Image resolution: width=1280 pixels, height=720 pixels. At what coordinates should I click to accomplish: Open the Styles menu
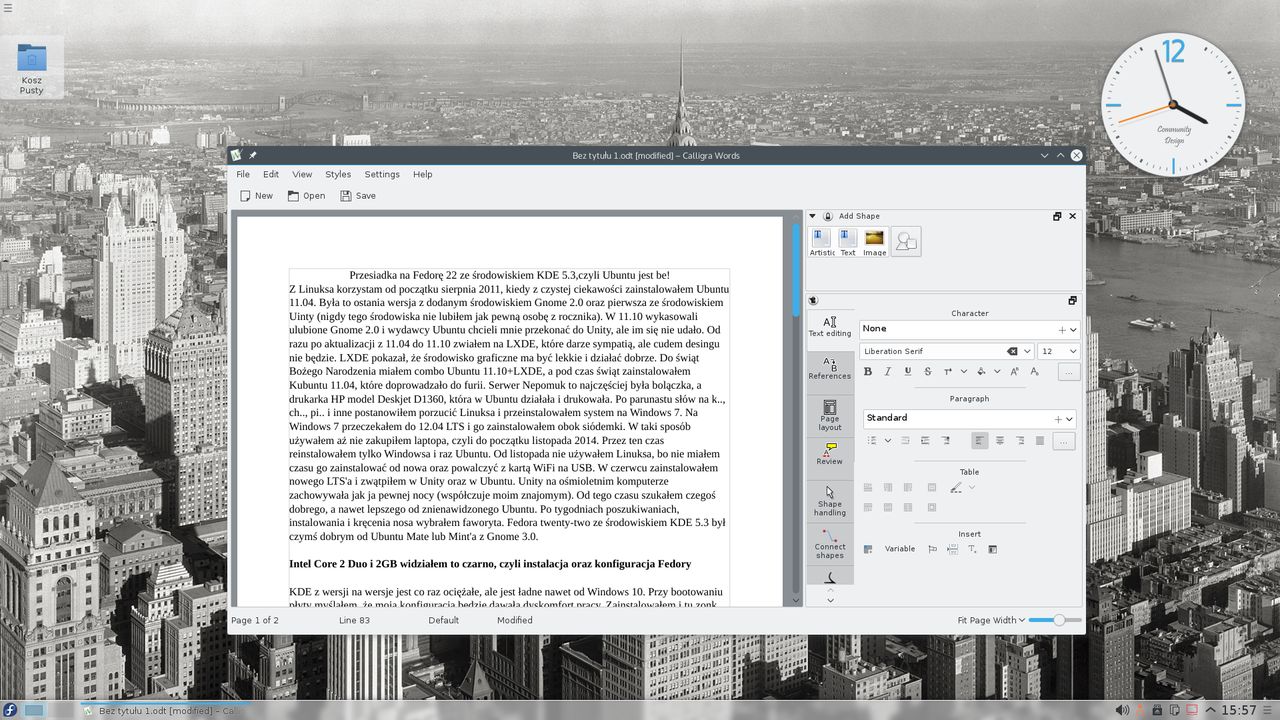(x=338, y=174)
